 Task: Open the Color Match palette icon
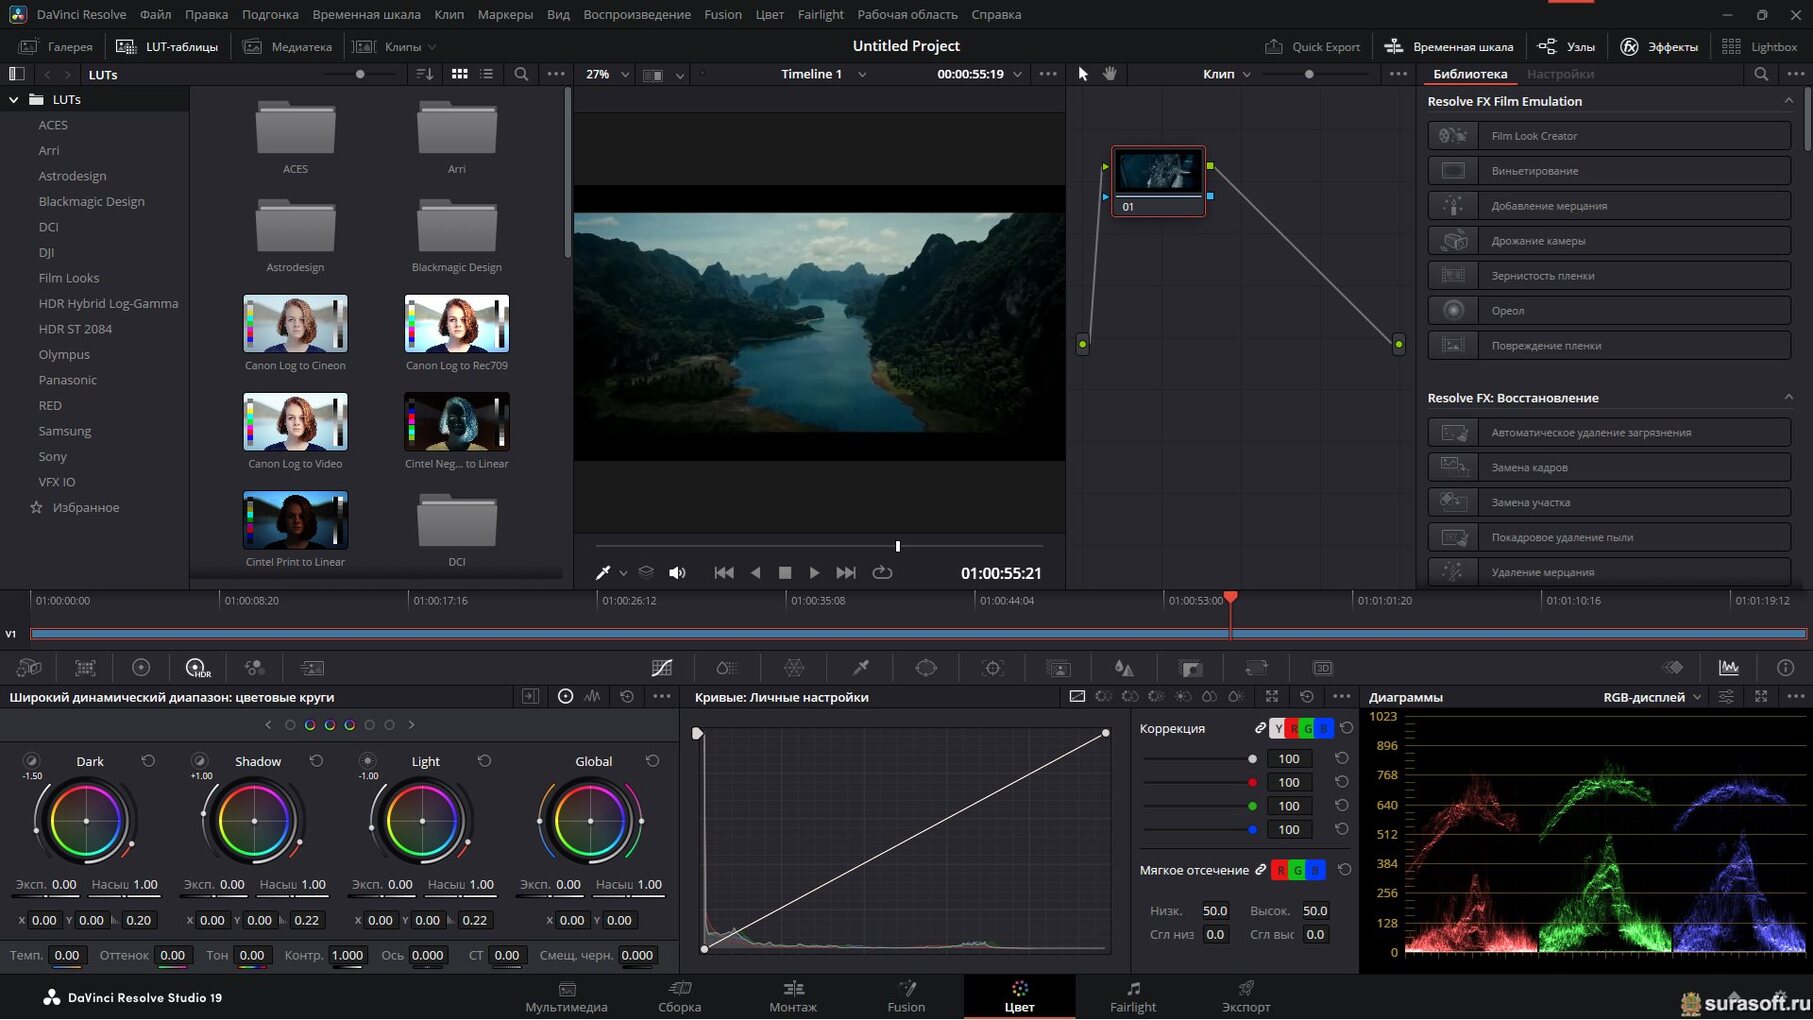86,668
